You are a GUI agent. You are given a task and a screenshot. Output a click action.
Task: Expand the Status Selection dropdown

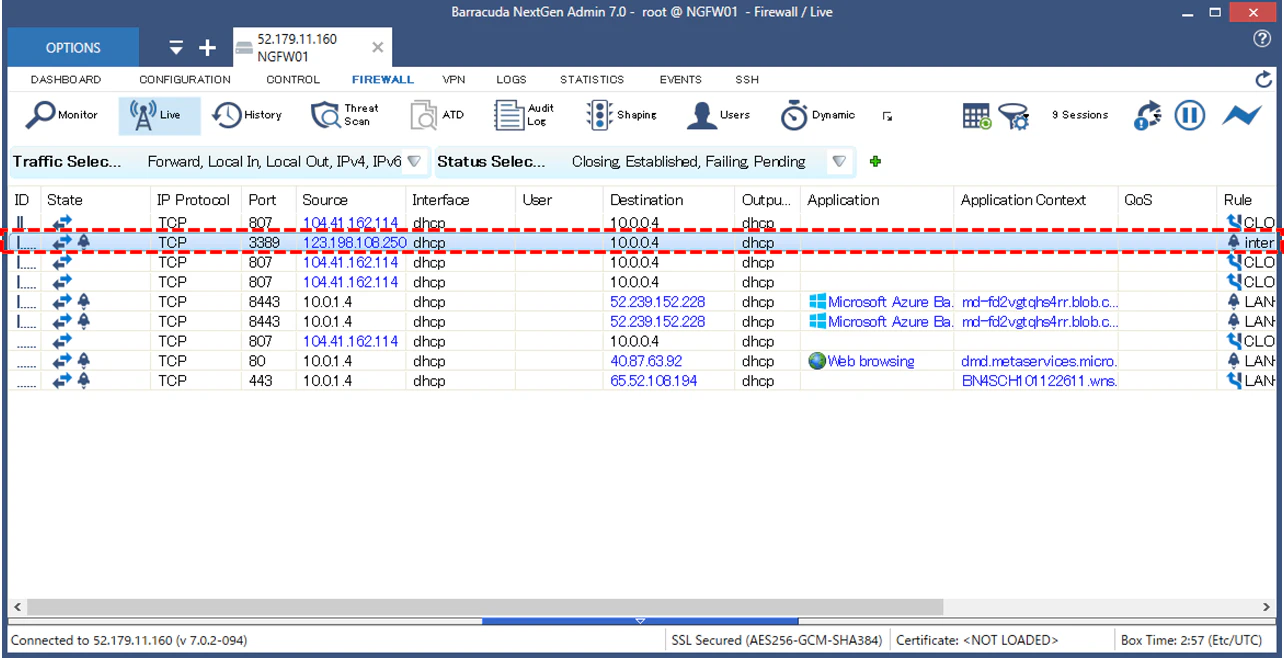(x=840, y=161)
